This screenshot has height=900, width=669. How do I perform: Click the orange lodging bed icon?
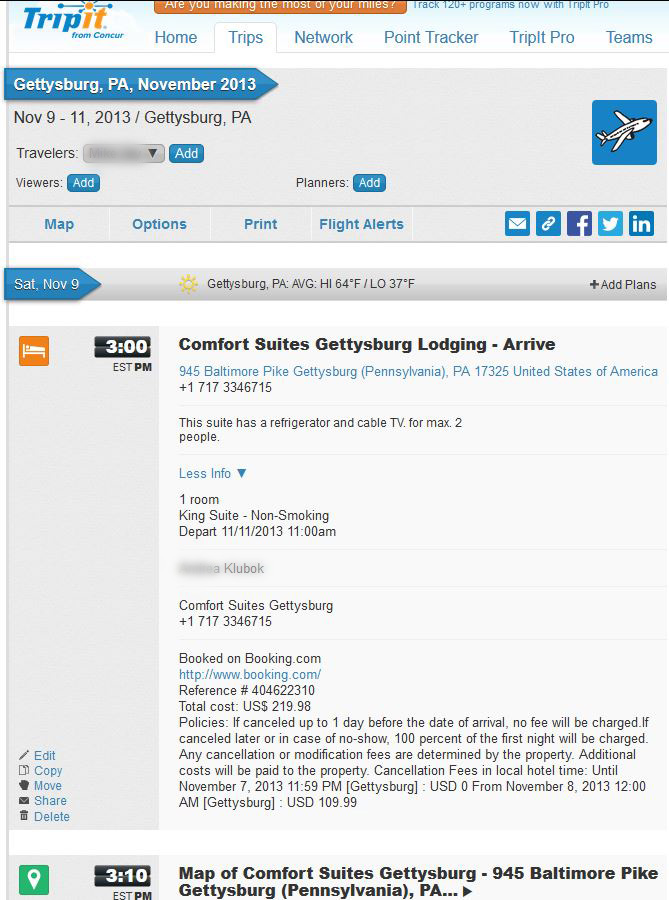[34, 351]
